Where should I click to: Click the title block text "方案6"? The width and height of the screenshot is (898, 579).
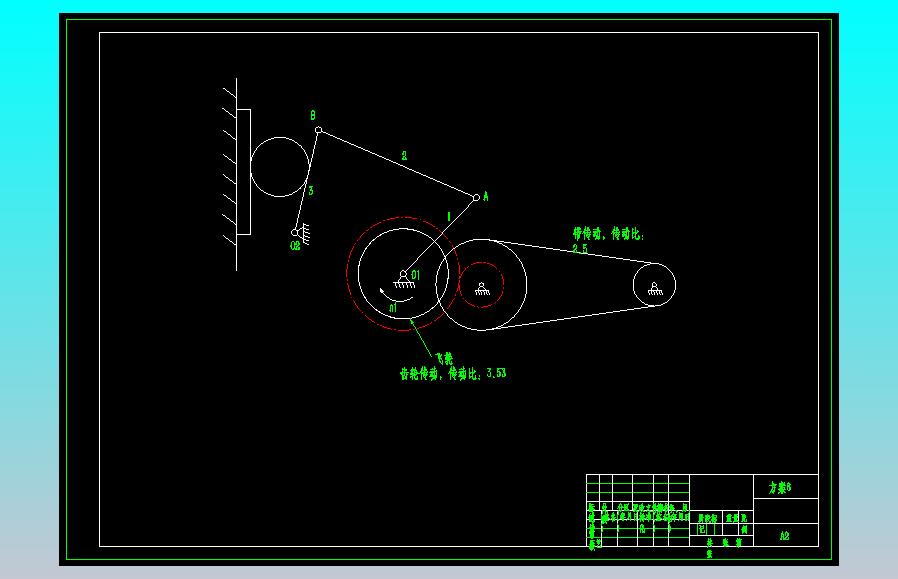click(x=780, y=487)
